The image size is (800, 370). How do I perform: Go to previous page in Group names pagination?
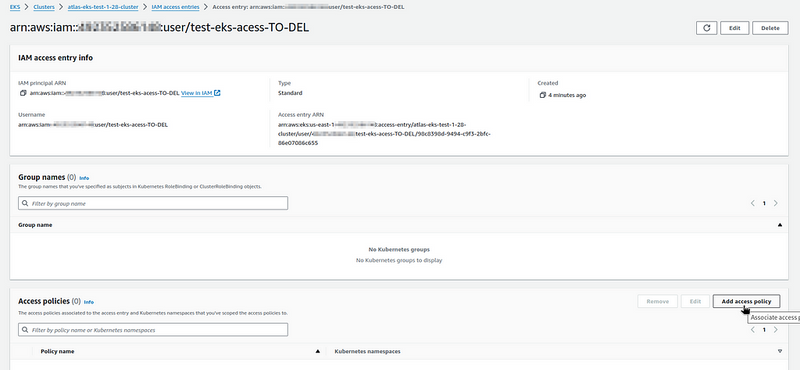[x=753, y=203]
